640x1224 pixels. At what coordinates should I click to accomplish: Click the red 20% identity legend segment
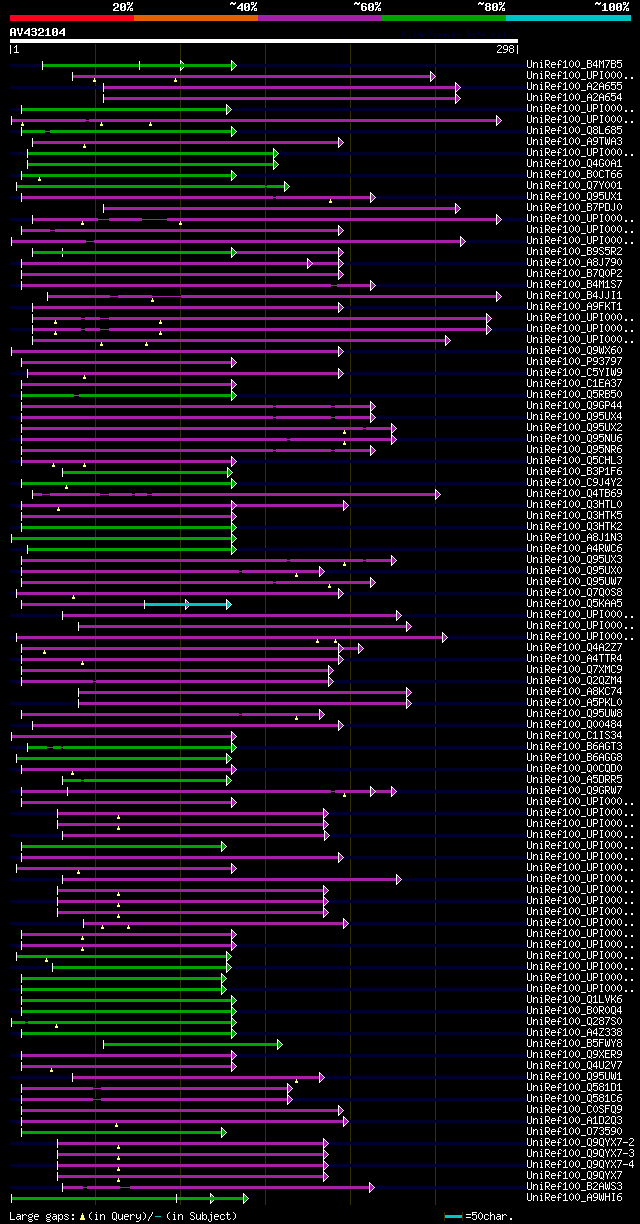tap(72, 18)
